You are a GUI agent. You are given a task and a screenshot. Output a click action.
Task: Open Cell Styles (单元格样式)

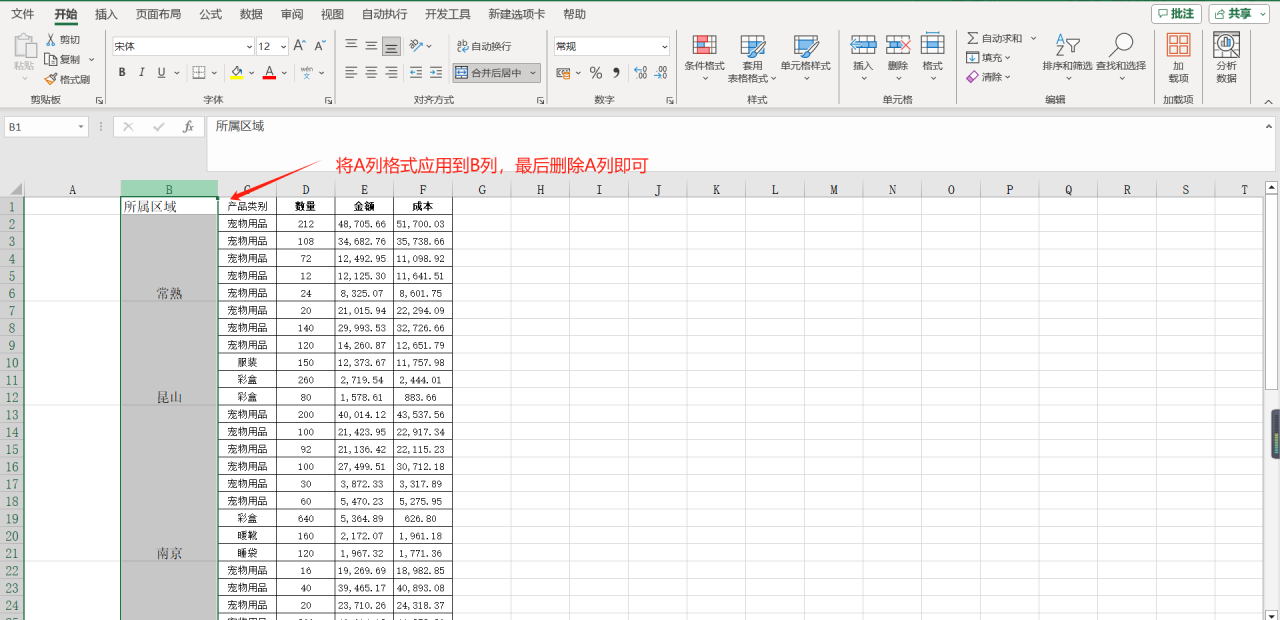click(806, 58)
